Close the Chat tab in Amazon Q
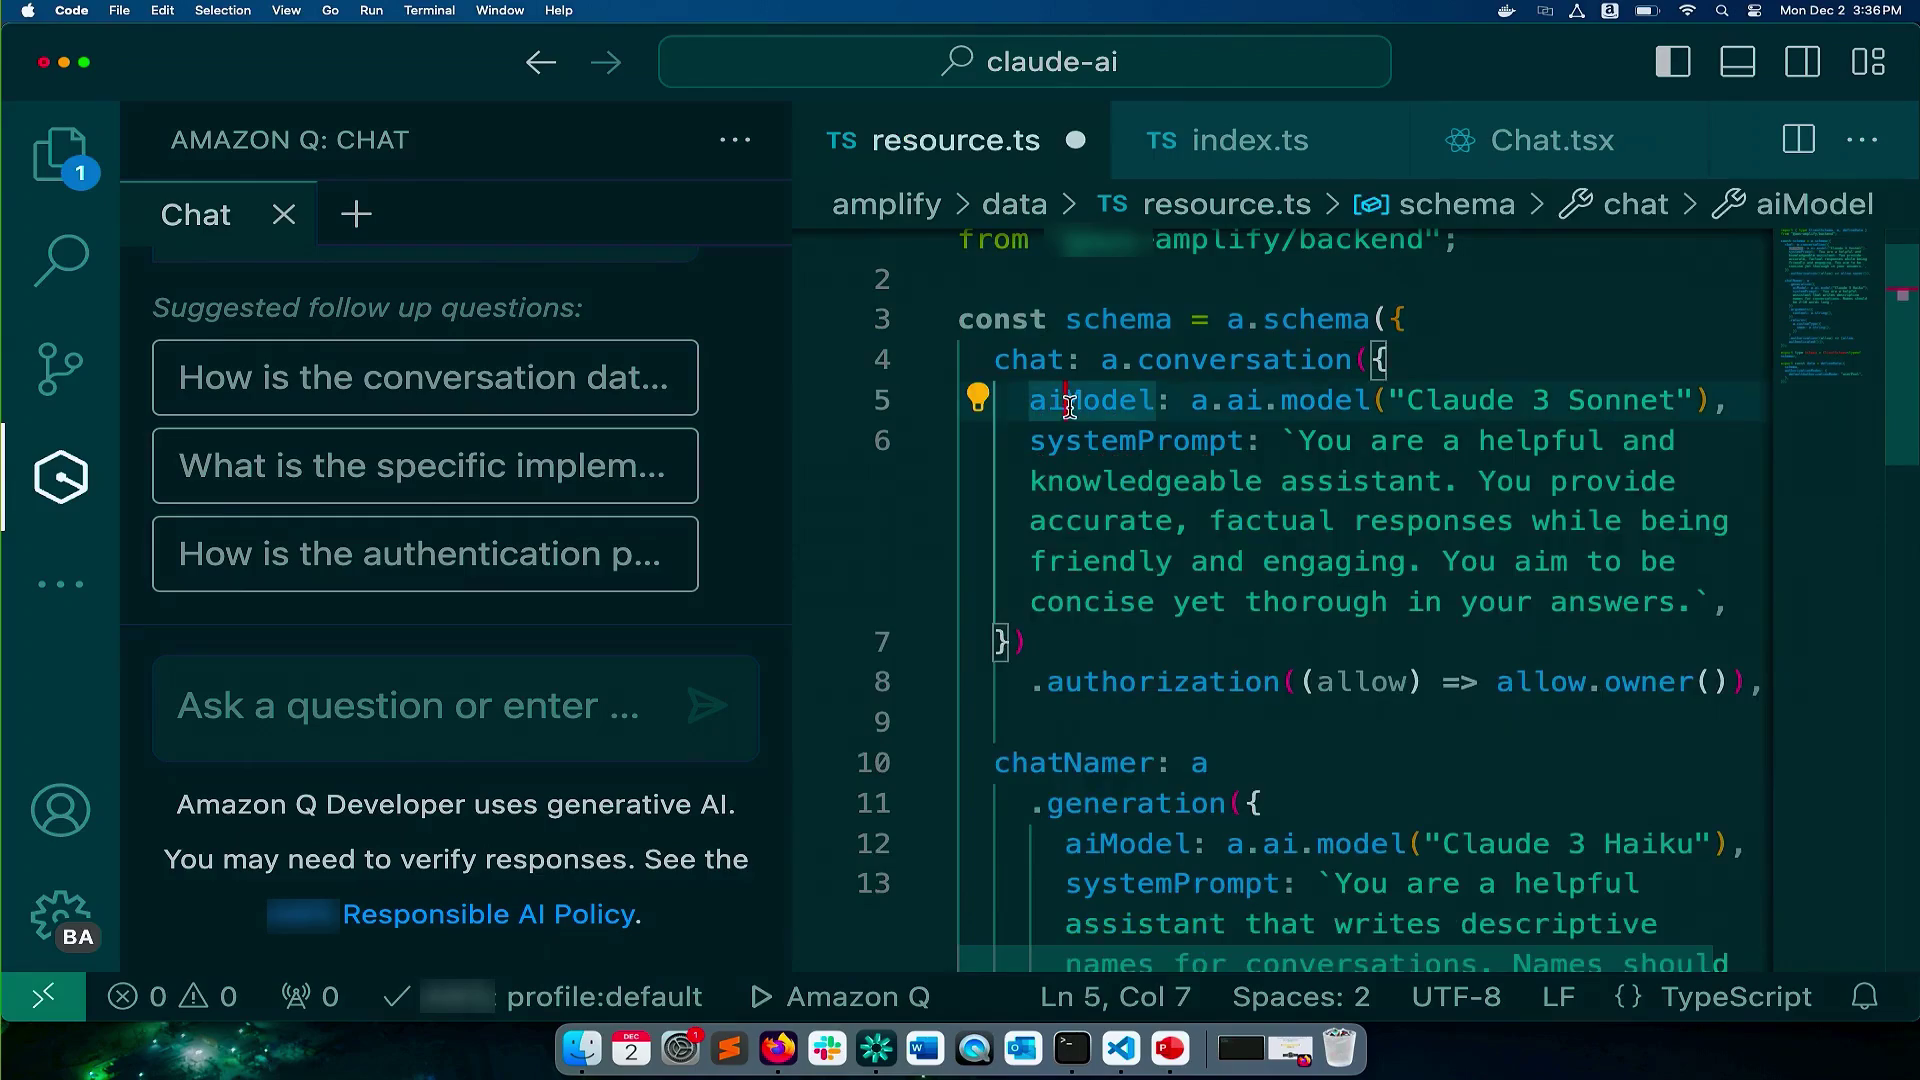 tap(284, 214)
